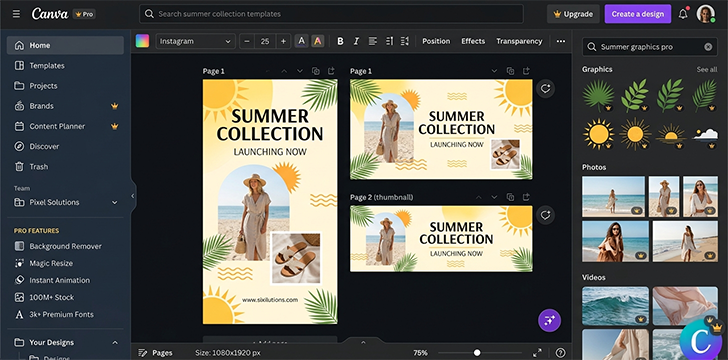Image resolution: width=728 pixels, height=360 pixels.
Task: Click the font size field showing 25
Action: 265,41
